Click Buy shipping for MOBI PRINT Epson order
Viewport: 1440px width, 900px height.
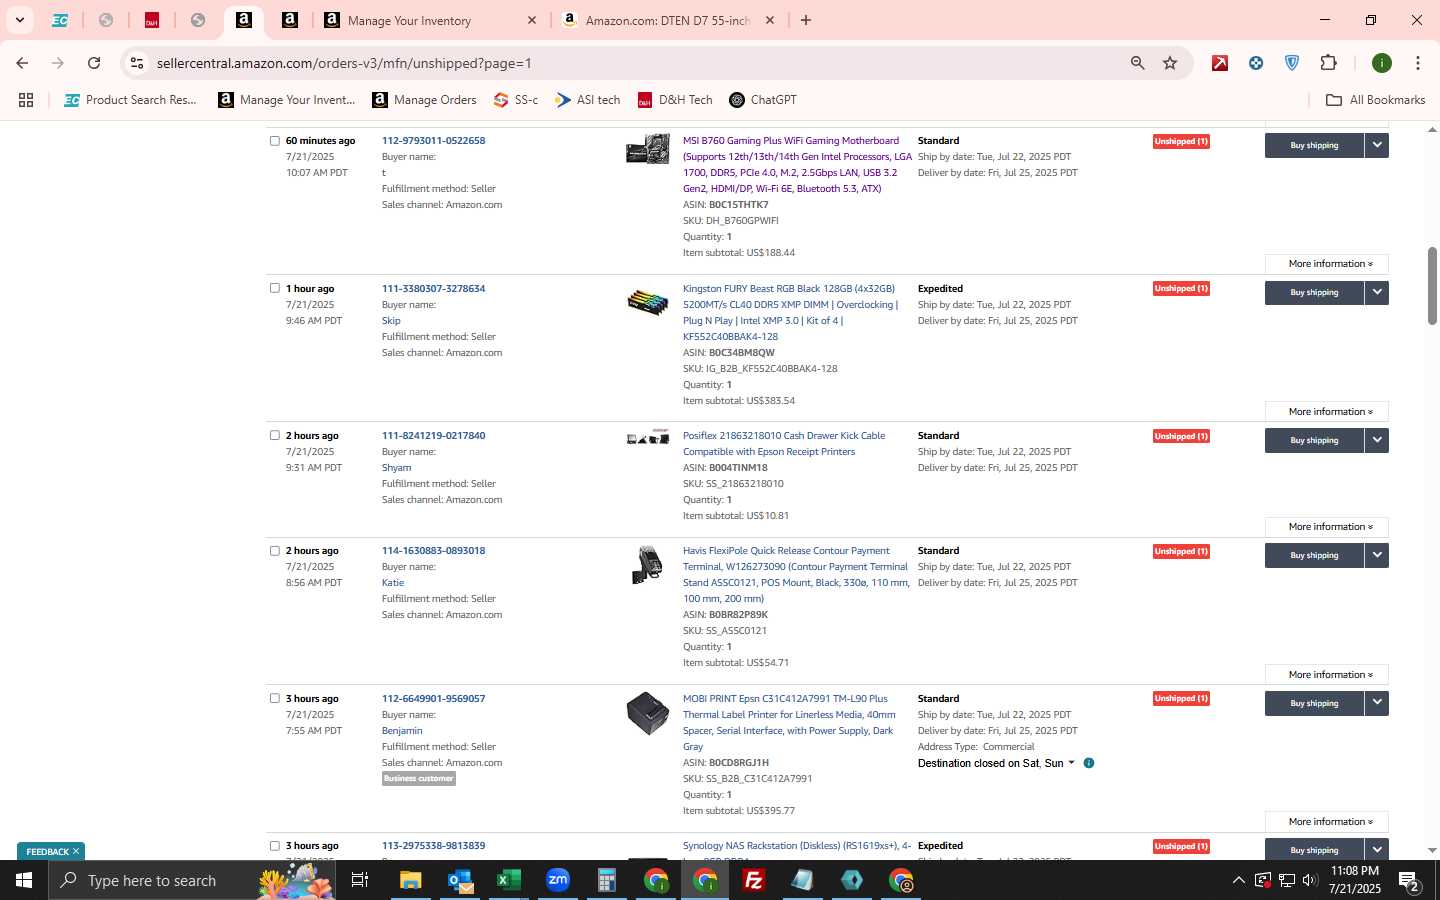coord(1314,703)
